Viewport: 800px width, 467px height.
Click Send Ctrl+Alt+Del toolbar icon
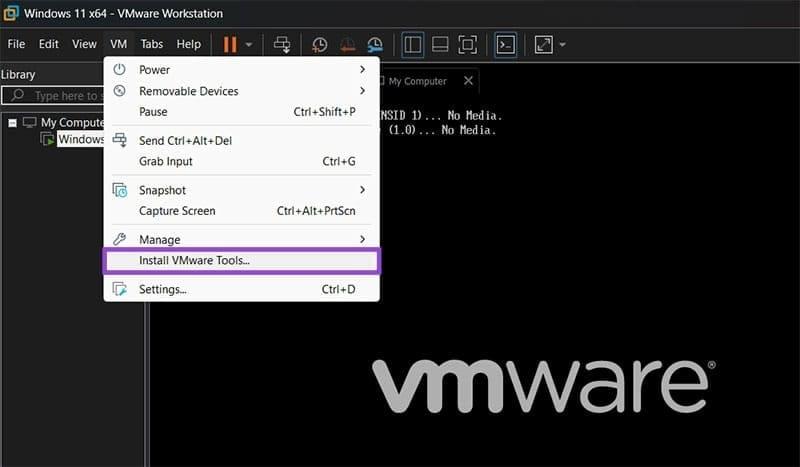coord(282,44)
